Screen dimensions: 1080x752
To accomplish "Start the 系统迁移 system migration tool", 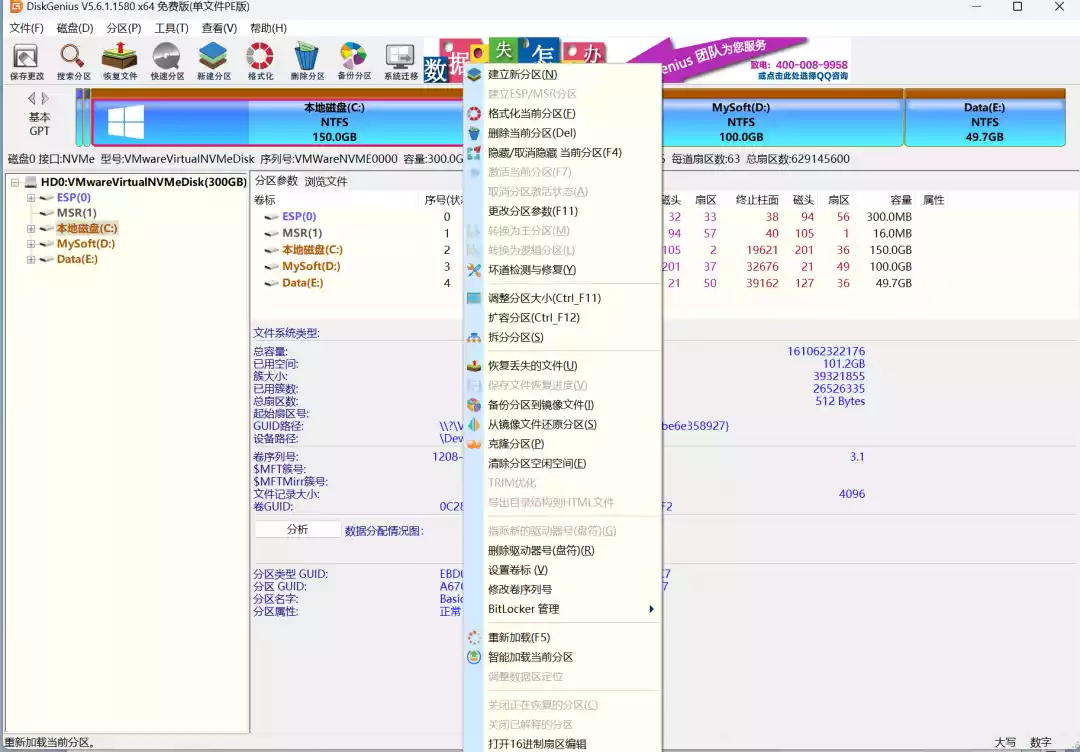I will pyautogui.click(x=398, y=62).
